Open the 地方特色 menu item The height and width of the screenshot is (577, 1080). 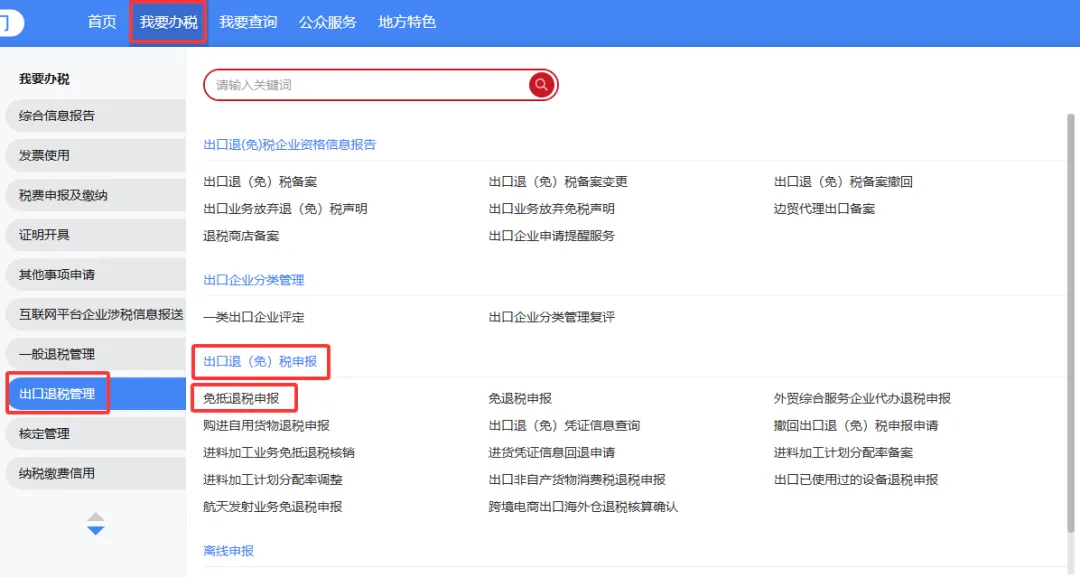406,21
